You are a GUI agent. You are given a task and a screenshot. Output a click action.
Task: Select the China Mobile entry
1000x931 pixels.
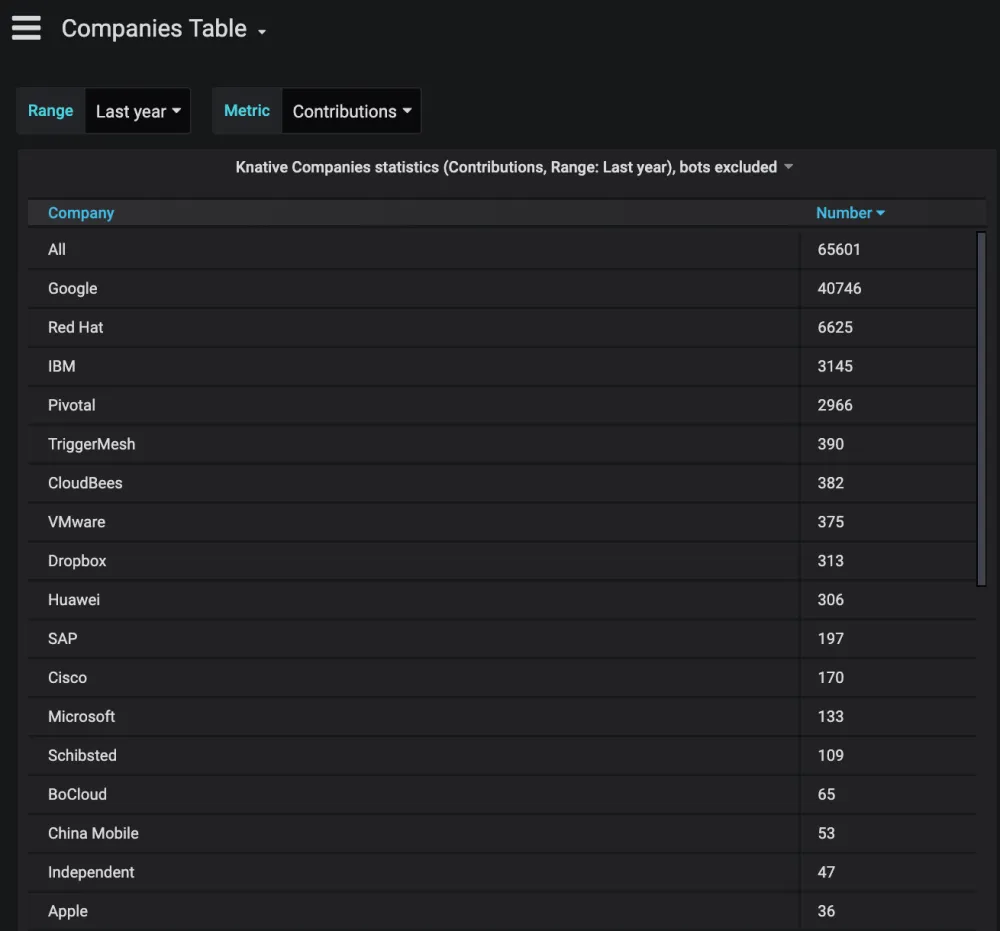[93, 833]
